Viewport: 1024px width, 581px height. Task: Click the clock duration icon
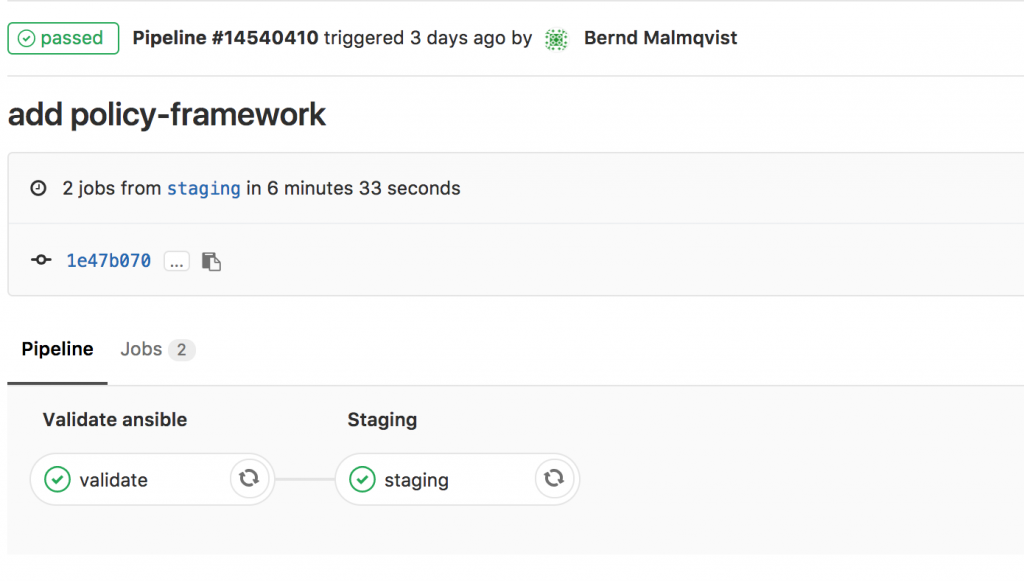pyautogui.click(x=39, y=188)
